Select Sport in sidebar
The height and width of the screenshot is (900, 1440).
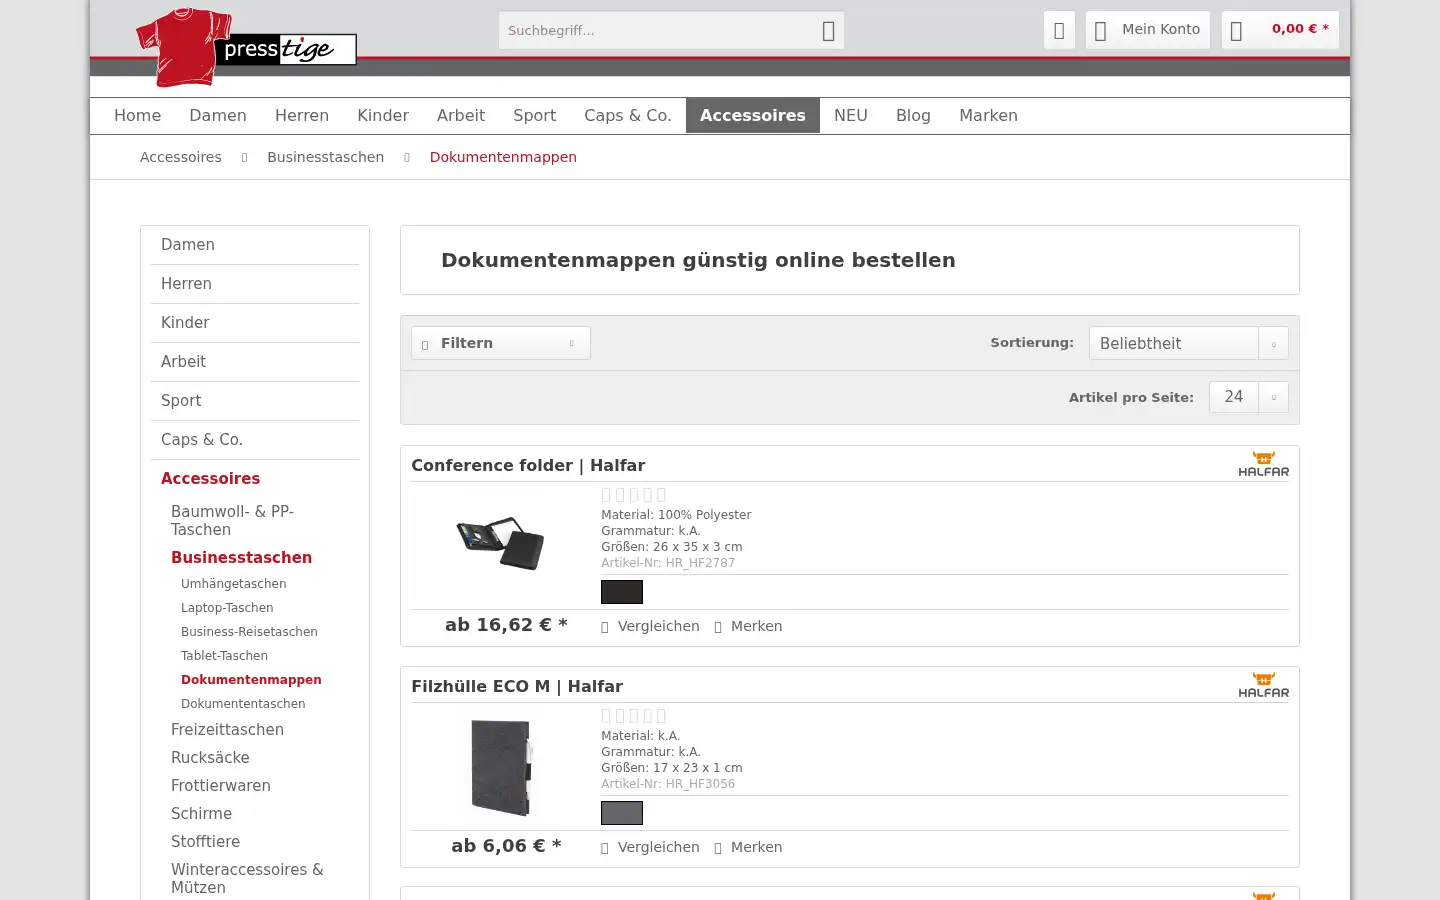255,401
